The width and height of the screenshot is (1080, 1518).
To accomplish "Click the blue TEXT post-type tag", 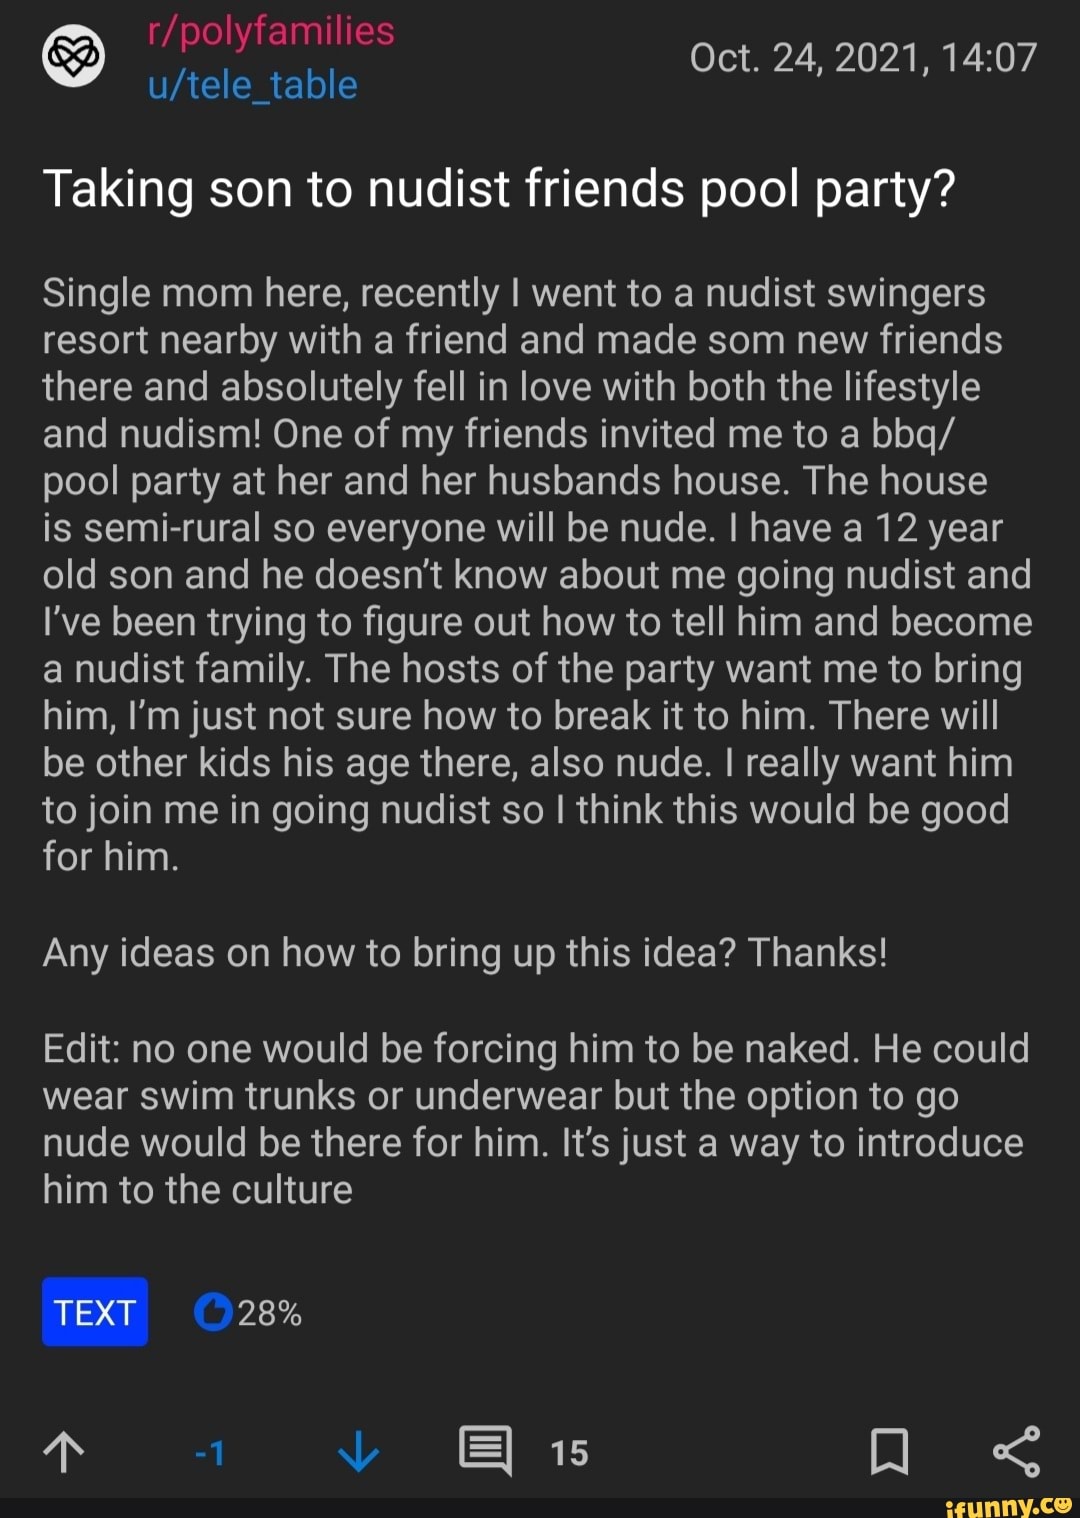I will (95, 1312).
